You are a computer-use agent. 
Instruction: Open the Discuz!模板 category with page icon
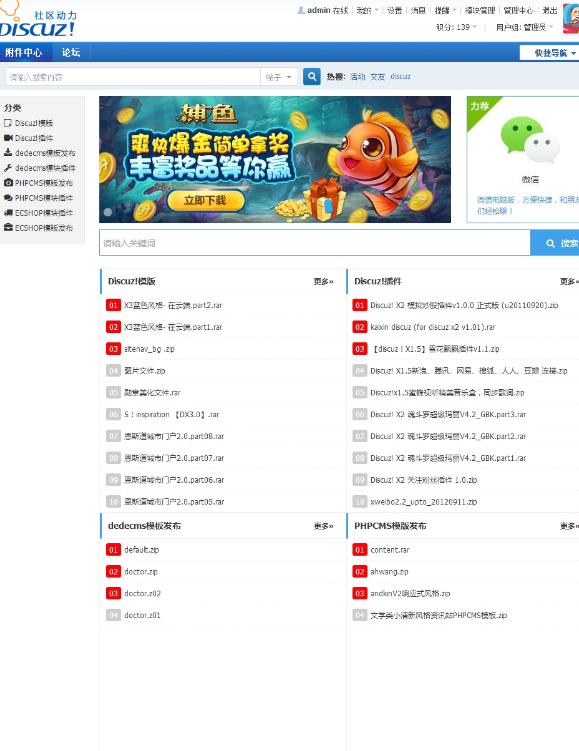(x=28, y=123)
